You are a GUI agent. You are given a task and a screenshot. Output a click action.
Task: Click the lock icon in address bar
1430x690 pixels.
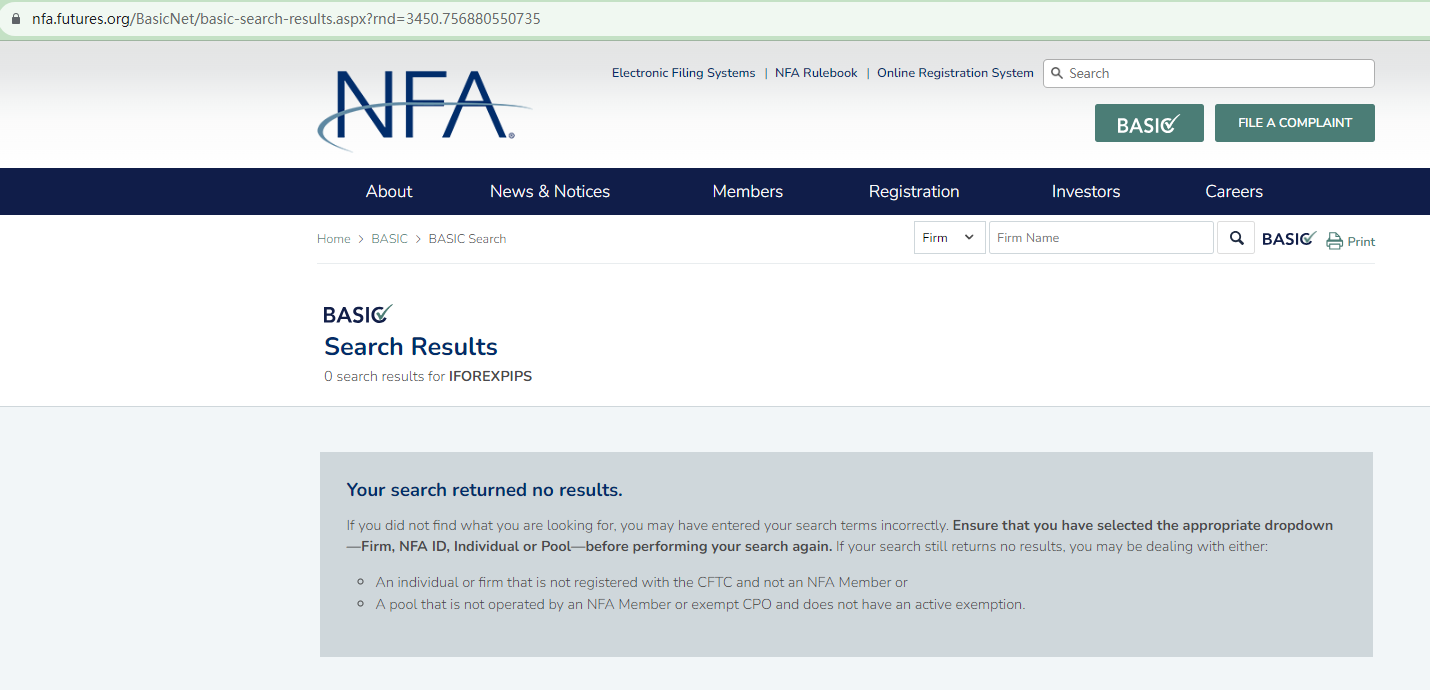pos(15,19)
